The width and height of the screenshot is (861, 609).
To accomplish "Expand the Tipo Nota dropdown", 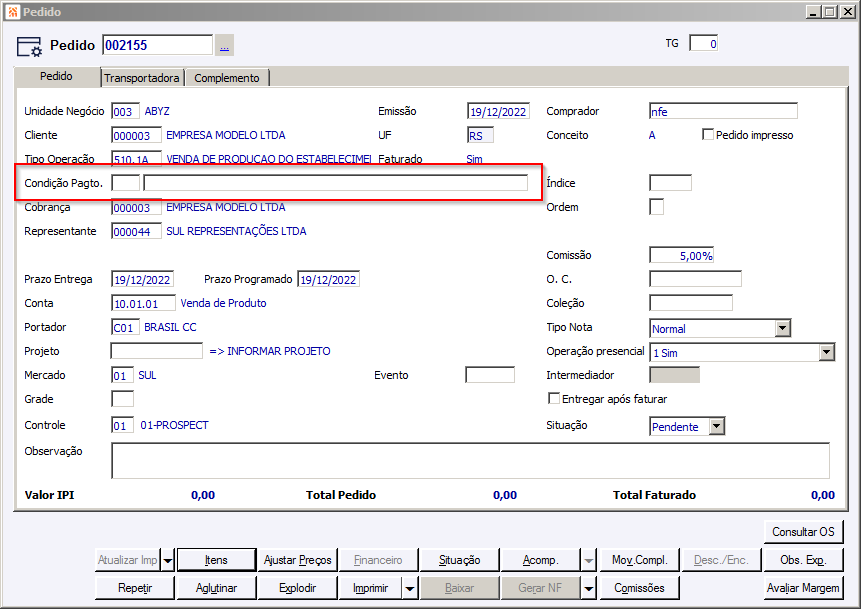I will [x=782, y=328].
